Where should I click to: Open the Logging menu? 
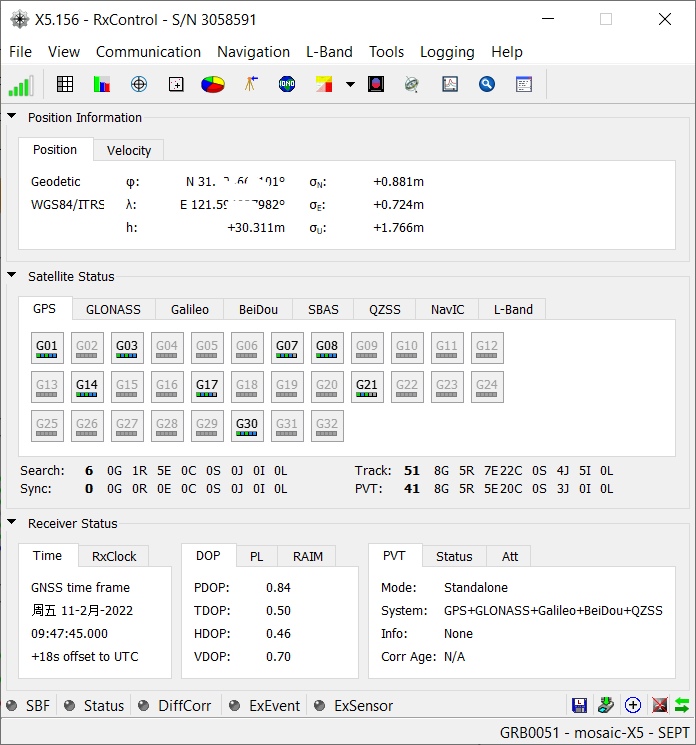coord(447,52)
